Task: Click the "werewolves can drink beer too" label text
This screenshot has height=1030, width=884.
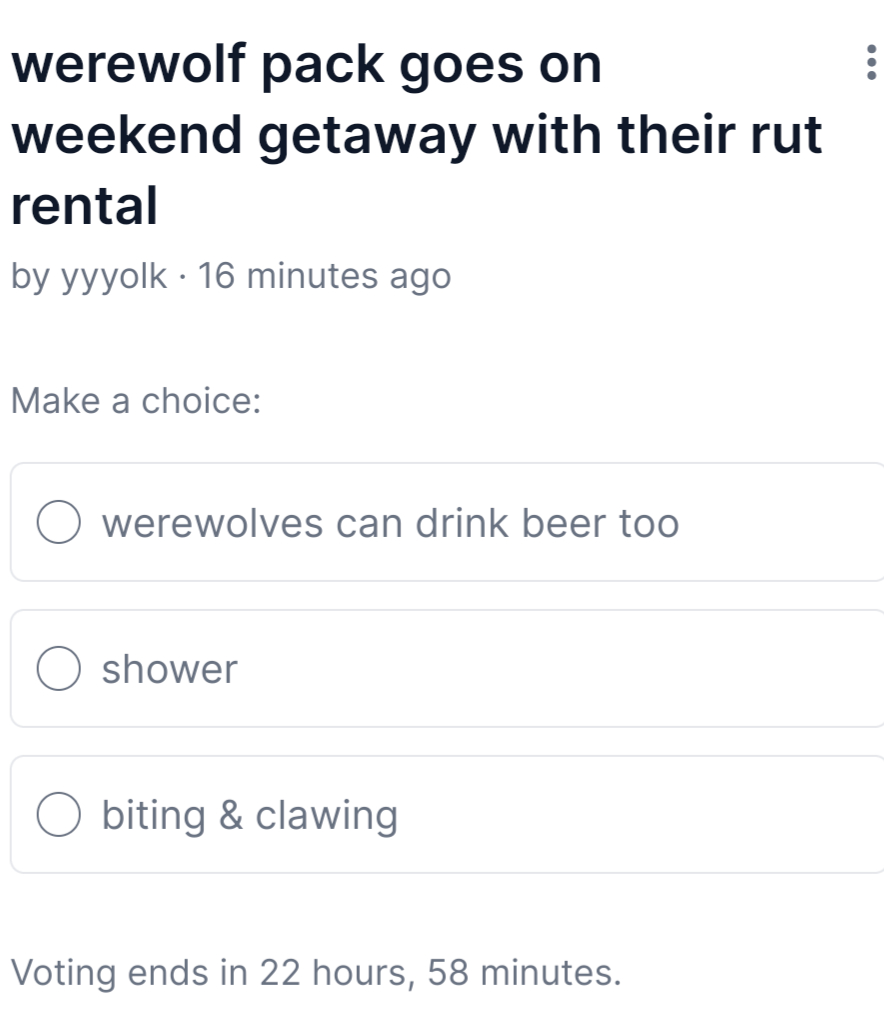Action: click(x=390, y=523)
